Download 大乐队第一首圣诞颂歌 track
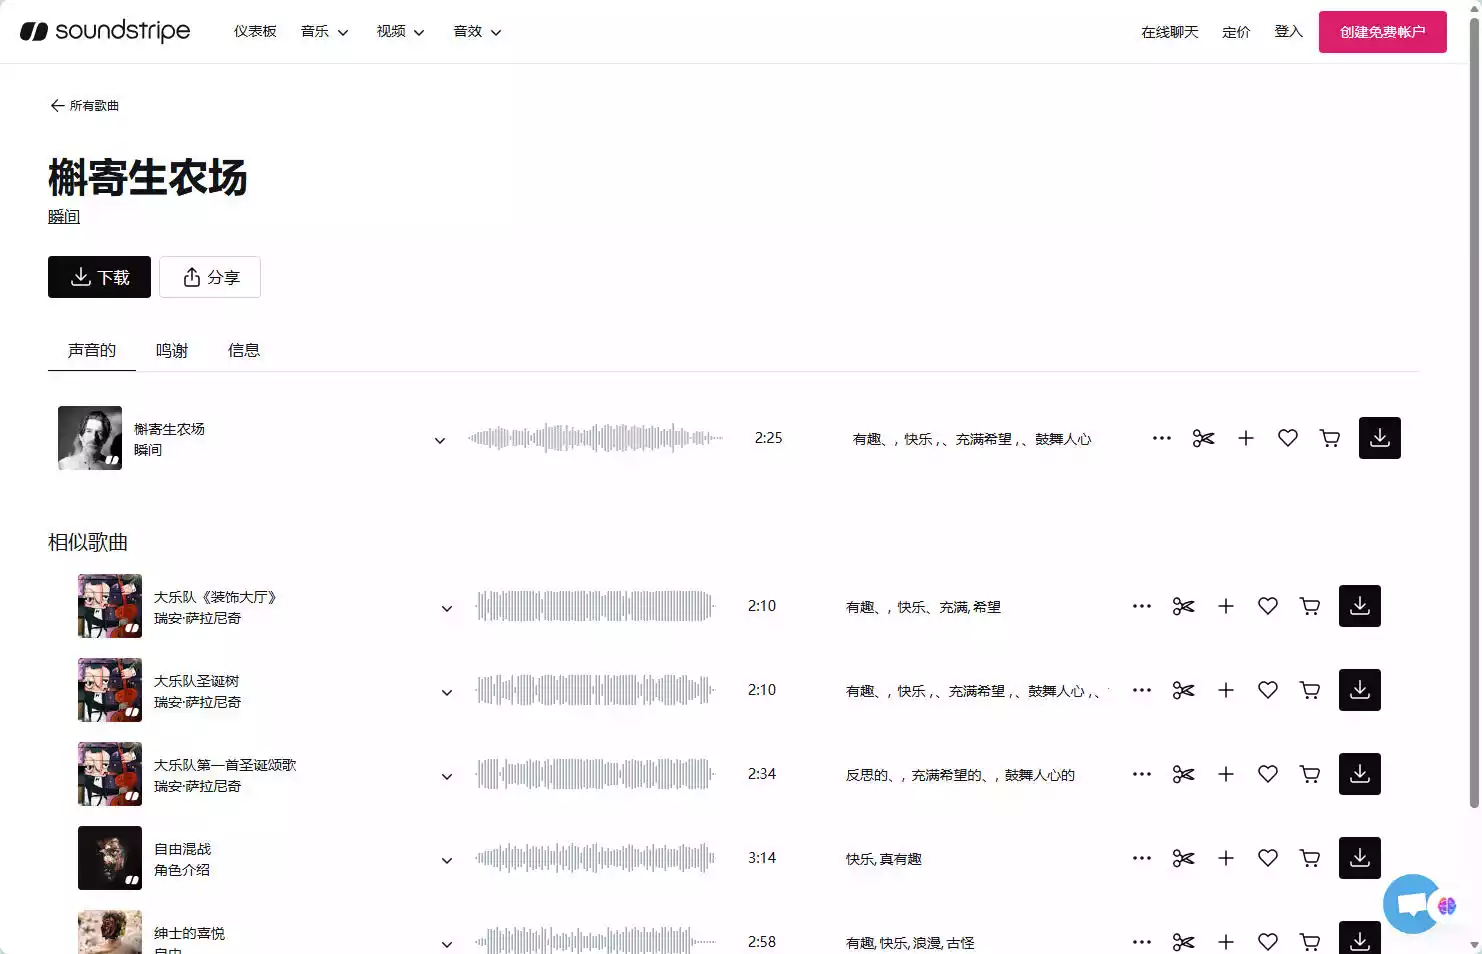 tap(1360, 774)
